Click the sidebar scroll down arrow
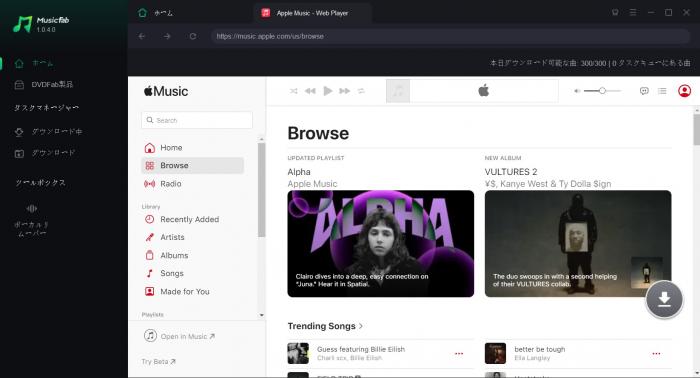700x378 pixels. coord(262,315)
